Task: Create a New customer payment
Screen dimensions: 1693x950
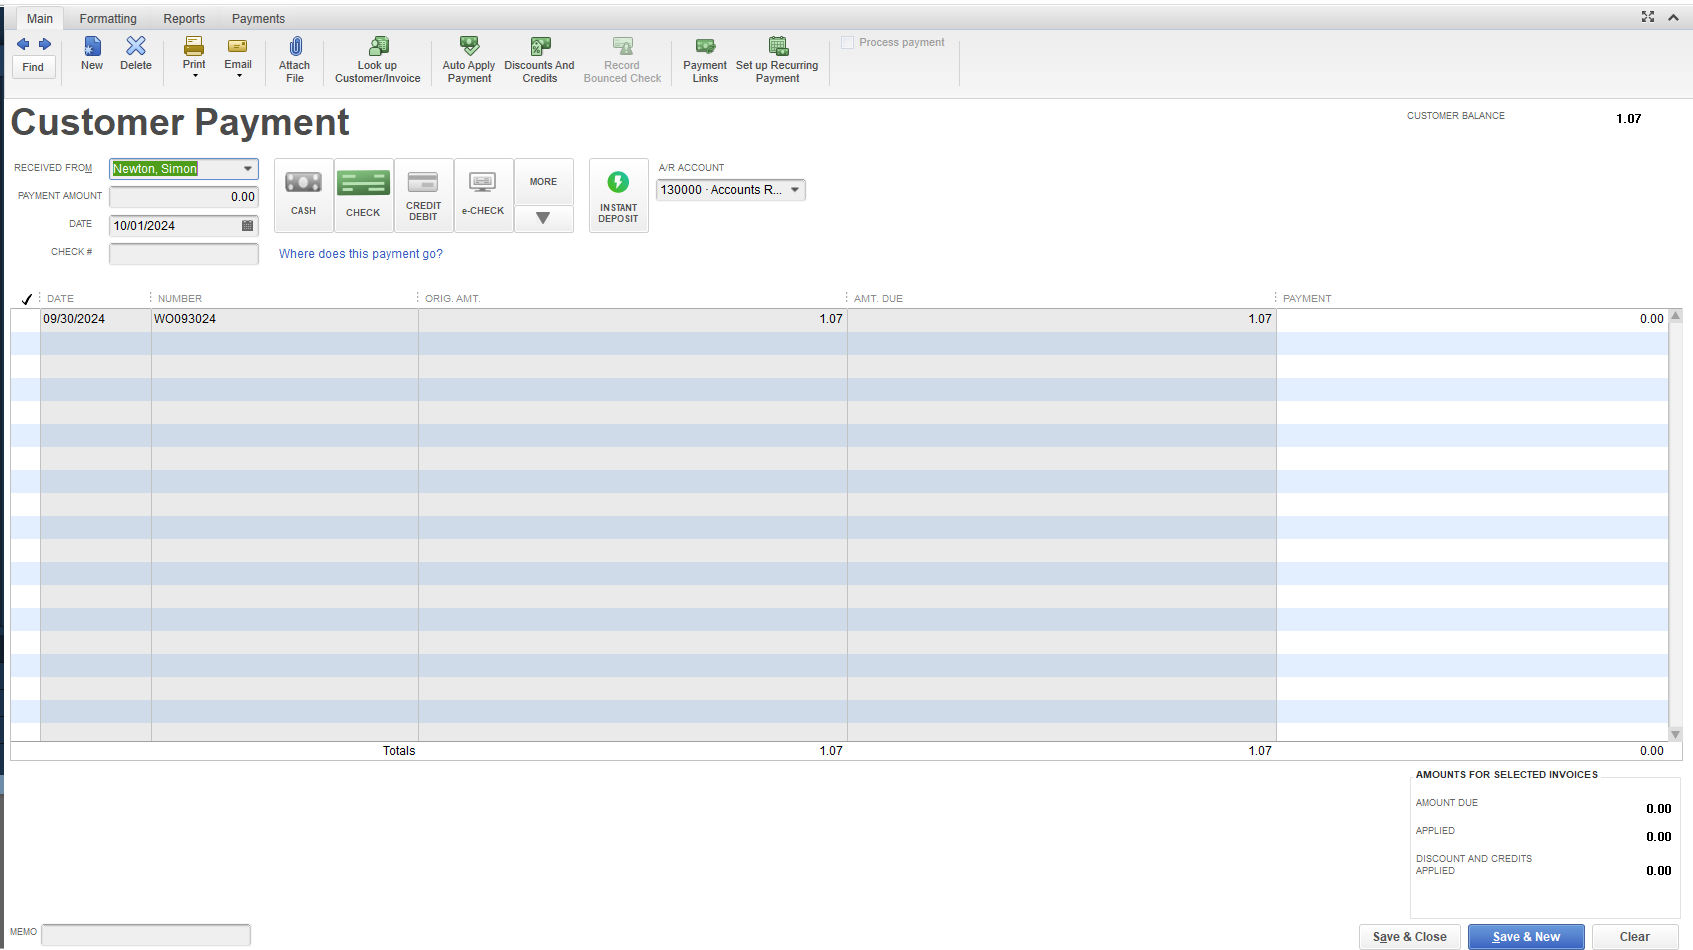Action: click(91, 55)
